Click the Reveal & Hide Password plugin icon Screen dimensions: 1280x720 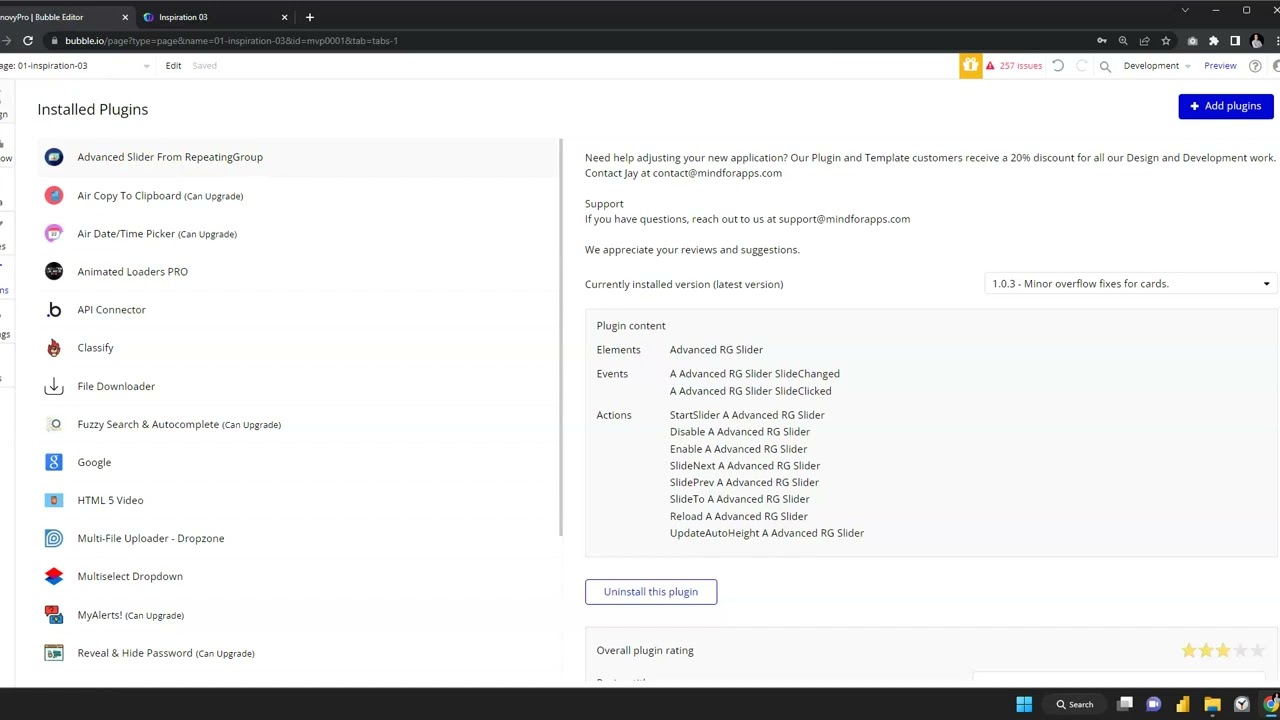(x=54, y=653)
